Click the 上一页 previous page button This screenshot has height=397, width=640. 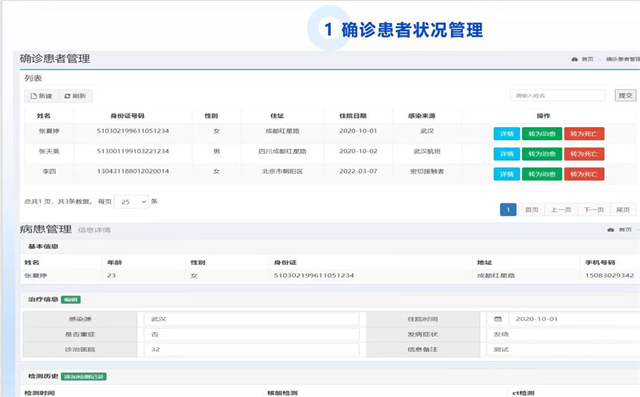point(561,210)
